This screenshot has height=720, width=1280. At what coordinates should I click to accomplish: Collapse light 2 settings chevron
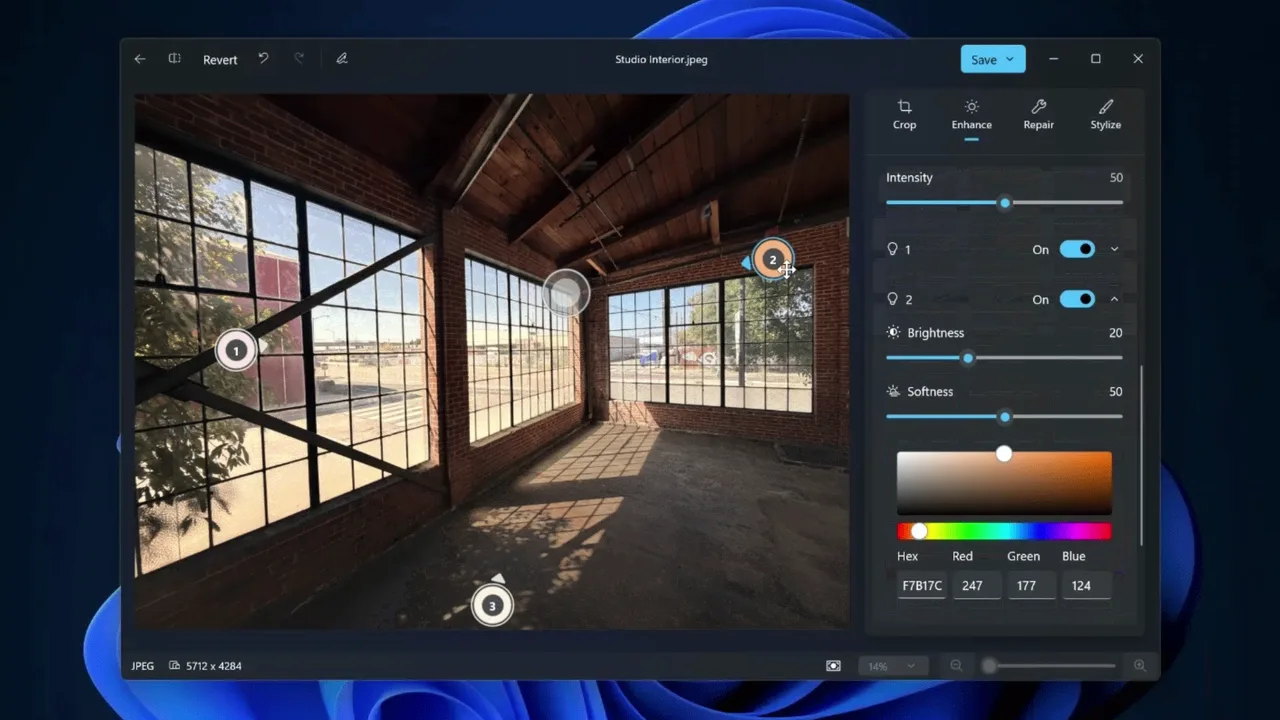[x=1114, y=299]
